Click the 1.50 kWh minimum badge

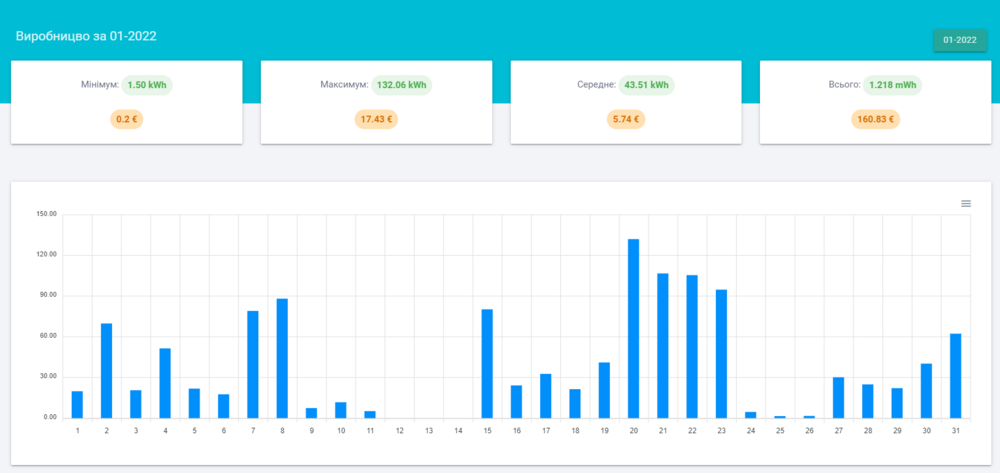(x=147, y=85)
